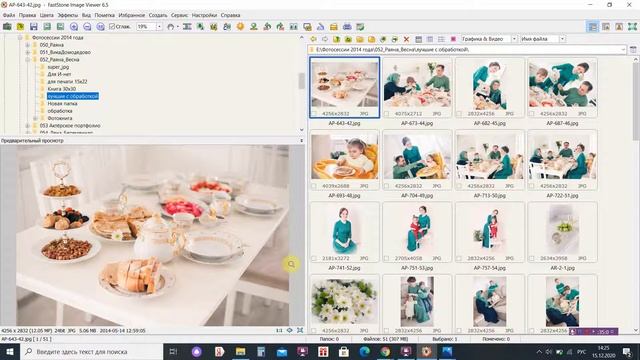The height and width of the screenshot is (360, 640).
Task: Click the forward arrow in browser toolbar
Action: coord(325,39)
